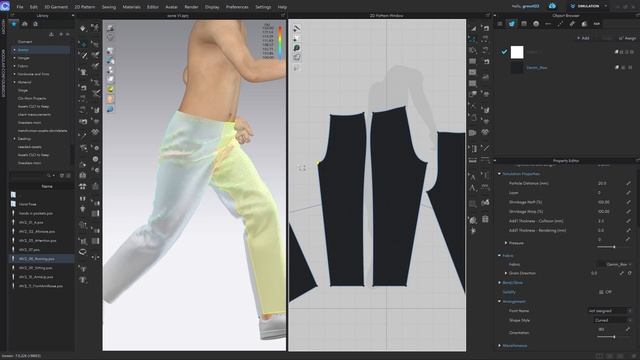Collapse the Arrangement section
Screen dimensions: 640x360
pyautogui.click(x=499, y=301)
